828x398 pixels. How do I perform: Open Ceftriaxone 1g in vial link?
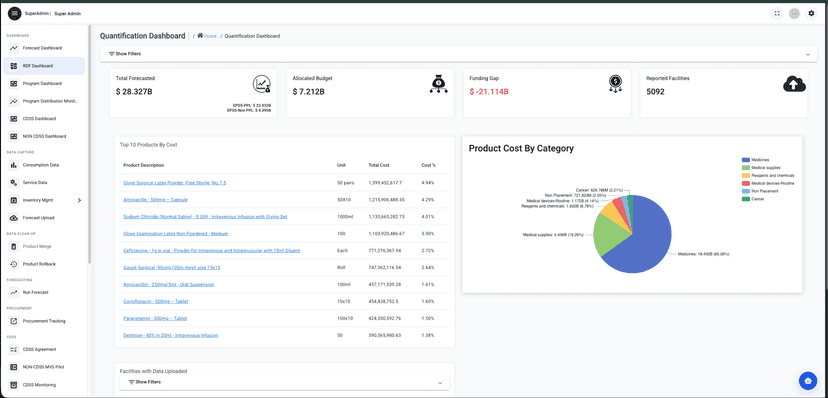point(212,250)
